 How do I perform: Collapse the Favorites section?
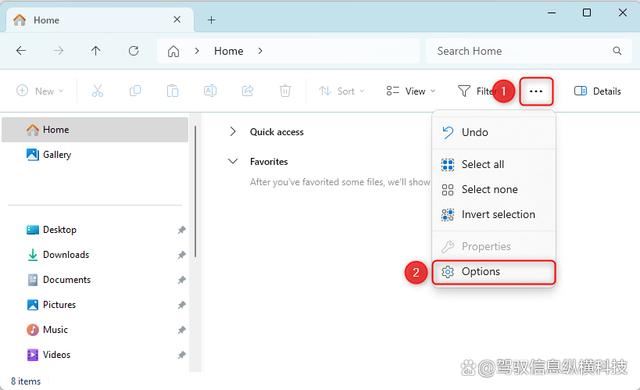(233, 161)
